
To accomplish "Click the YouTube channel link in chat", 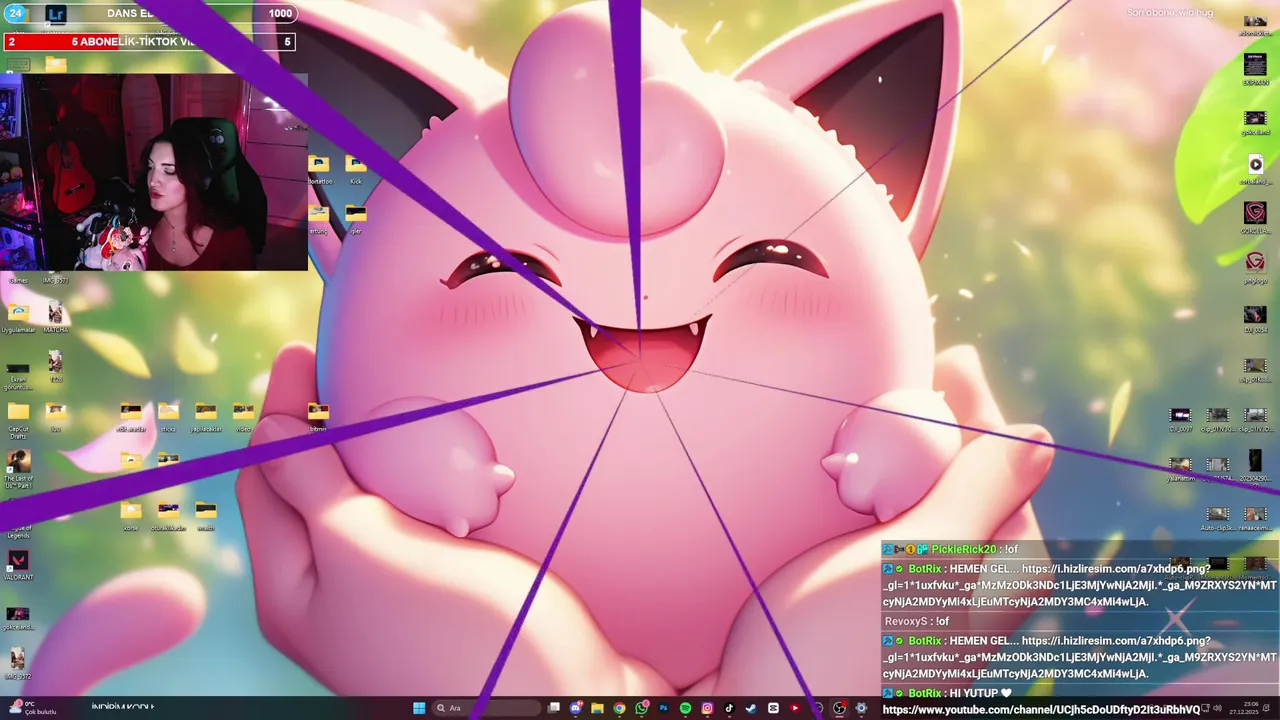I will pyautogui.click(x=1041, y=710).
